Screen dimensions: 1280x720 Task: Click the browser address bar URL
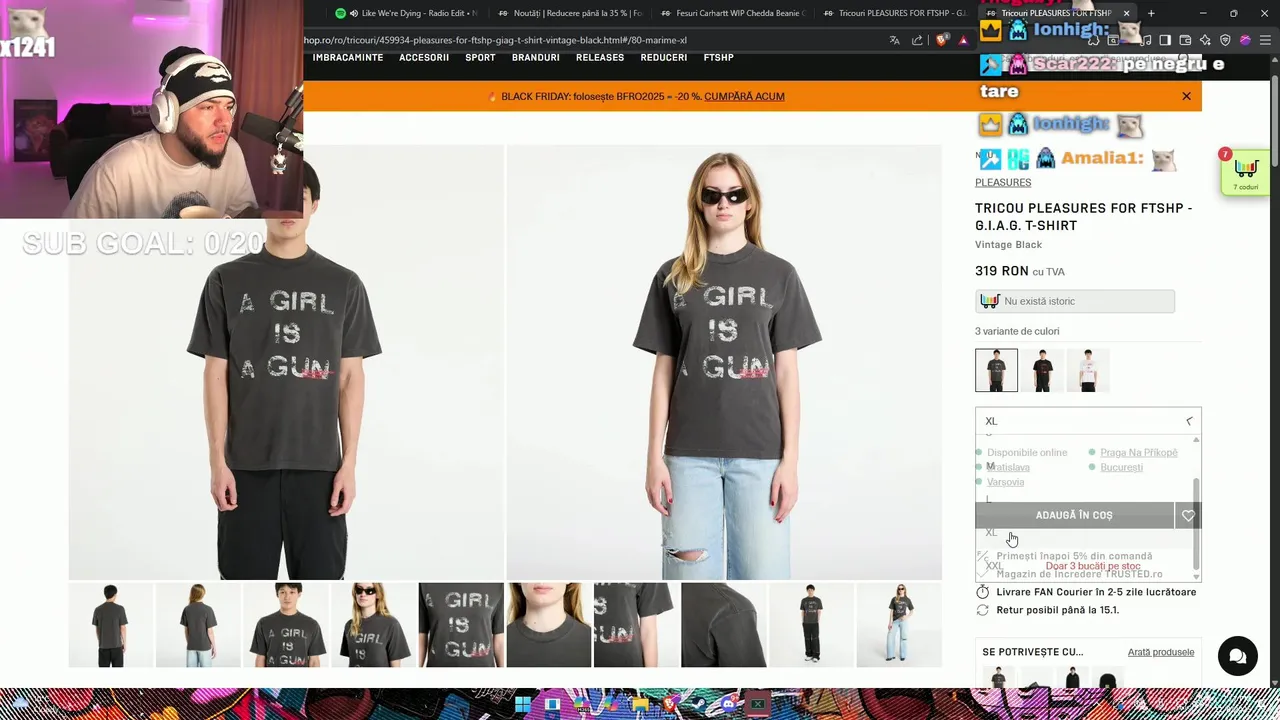click(495, 40)
